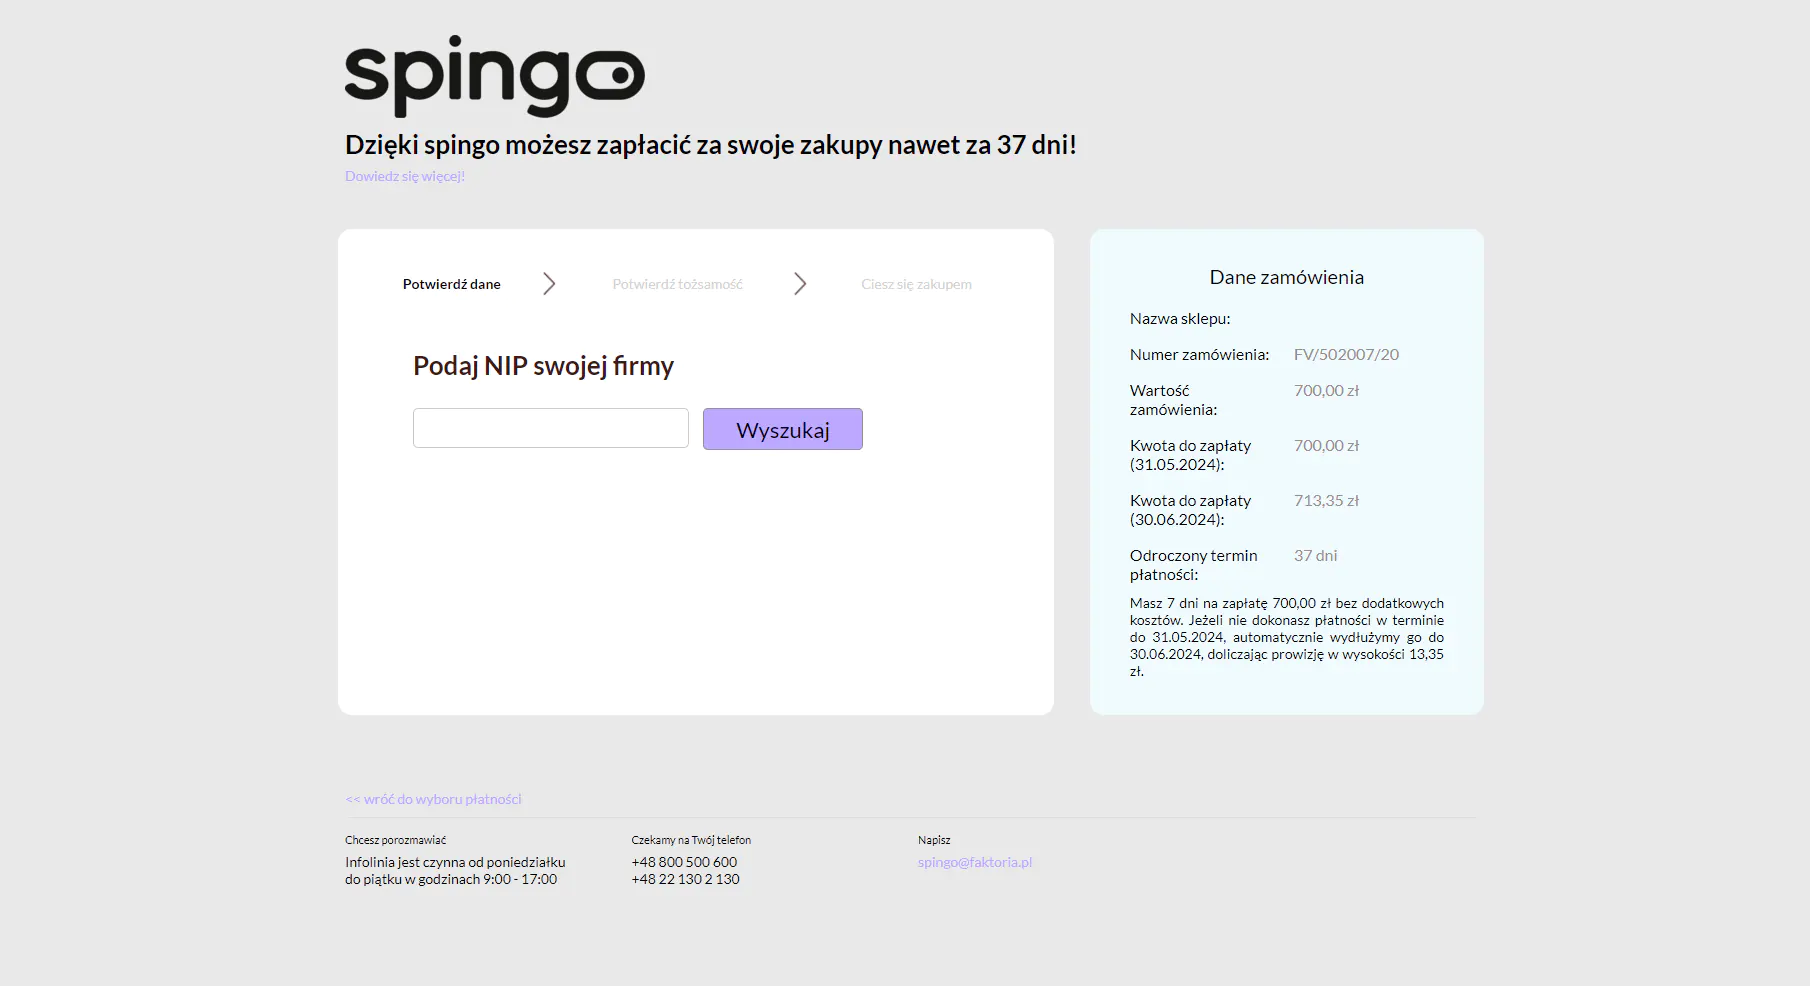Click the 'Chcesz porozmawiać' footer heading

[396, 840]
